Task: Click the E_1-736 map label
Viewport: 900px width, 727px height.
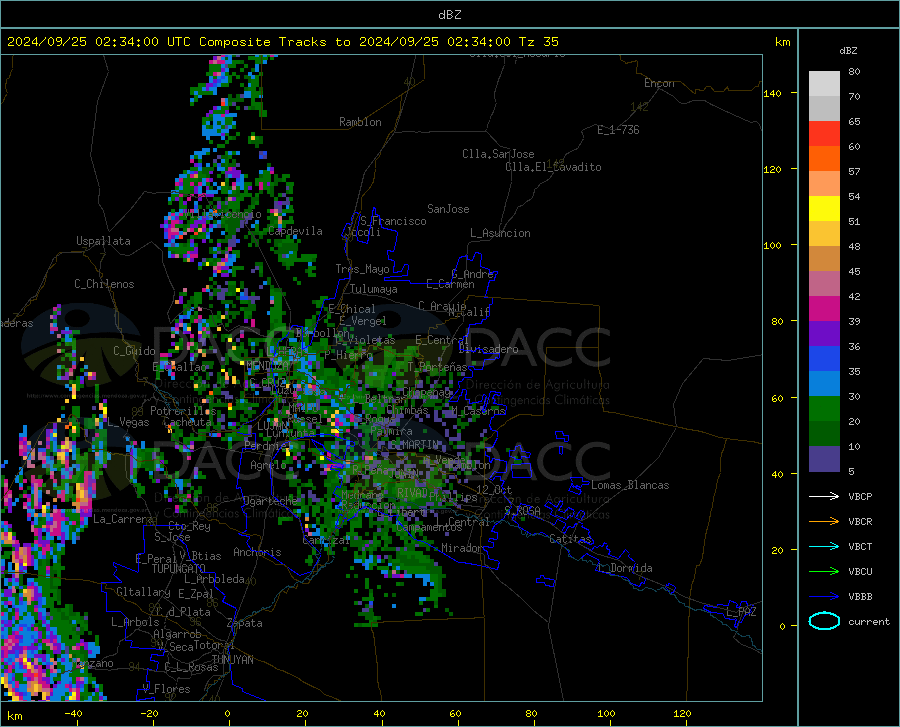Action: point(618,130)
